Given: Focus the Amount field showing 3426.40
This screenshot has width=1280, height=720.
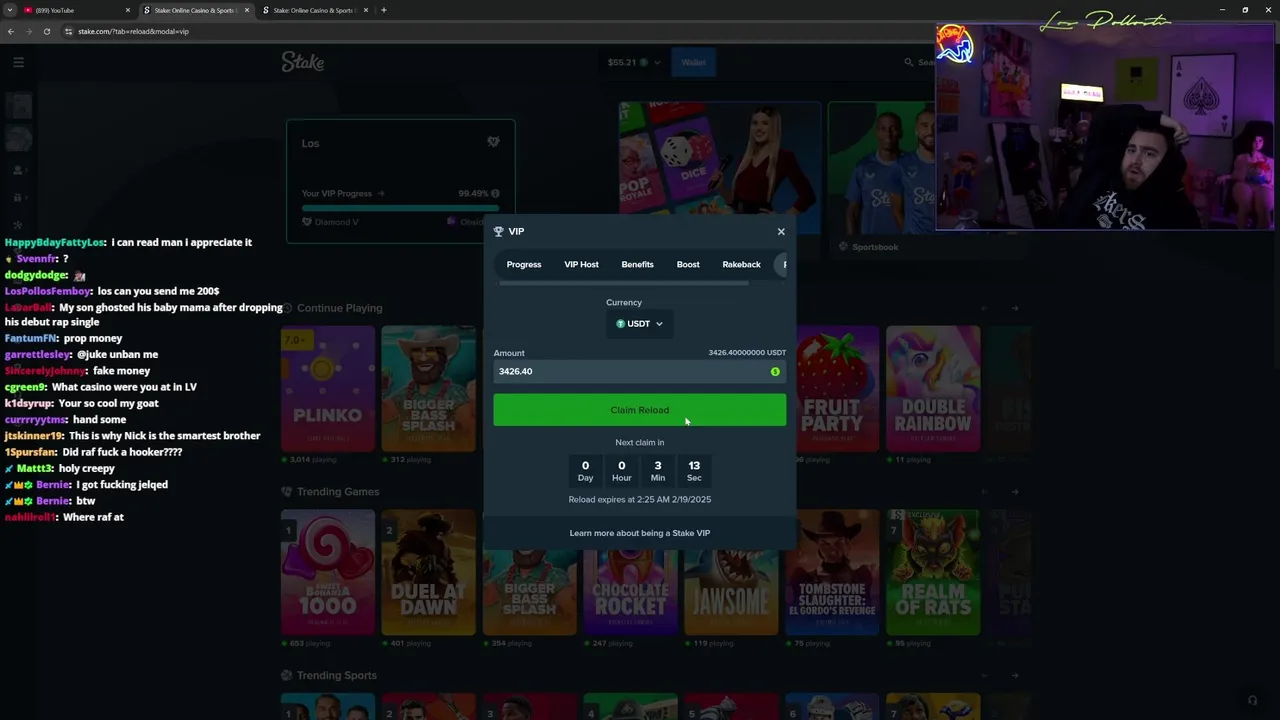Looking at the screenshot, I should (639, 371).
